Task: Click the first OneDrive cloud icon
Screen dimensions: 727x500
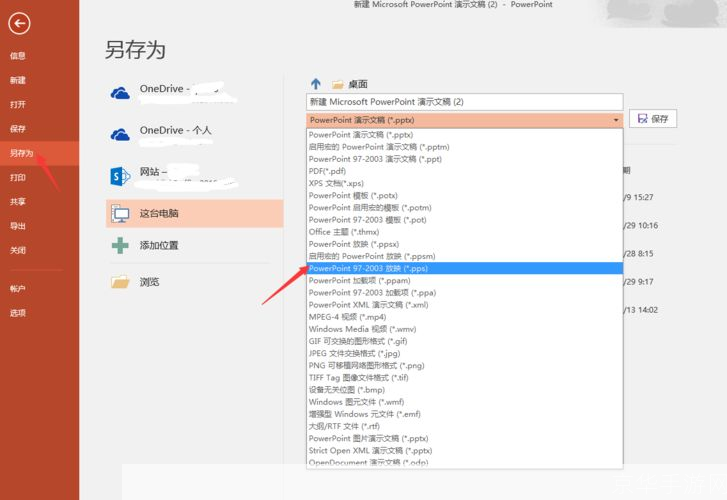Action: pyautogui.click(x=120, y=93)
